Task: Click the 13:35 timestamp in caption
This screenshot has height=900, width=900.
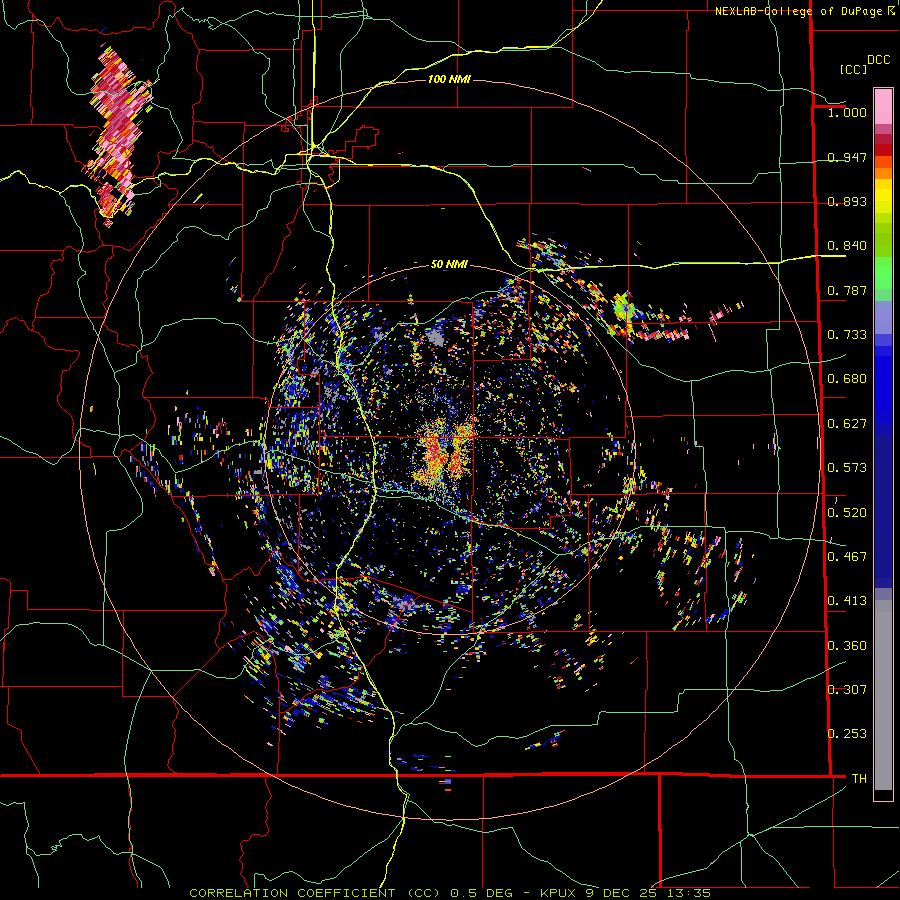Action: pyautogui.click(x=689, y=893)
